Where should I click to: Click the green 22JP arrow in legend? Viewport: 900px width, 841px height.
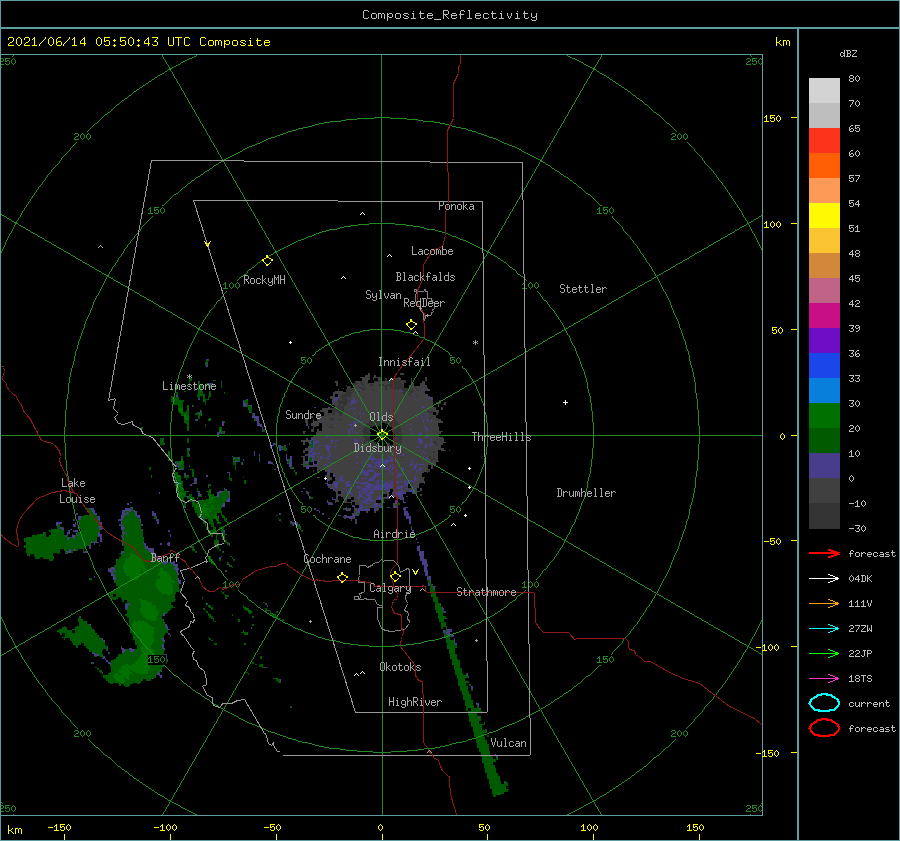click(x=824, y=653)
